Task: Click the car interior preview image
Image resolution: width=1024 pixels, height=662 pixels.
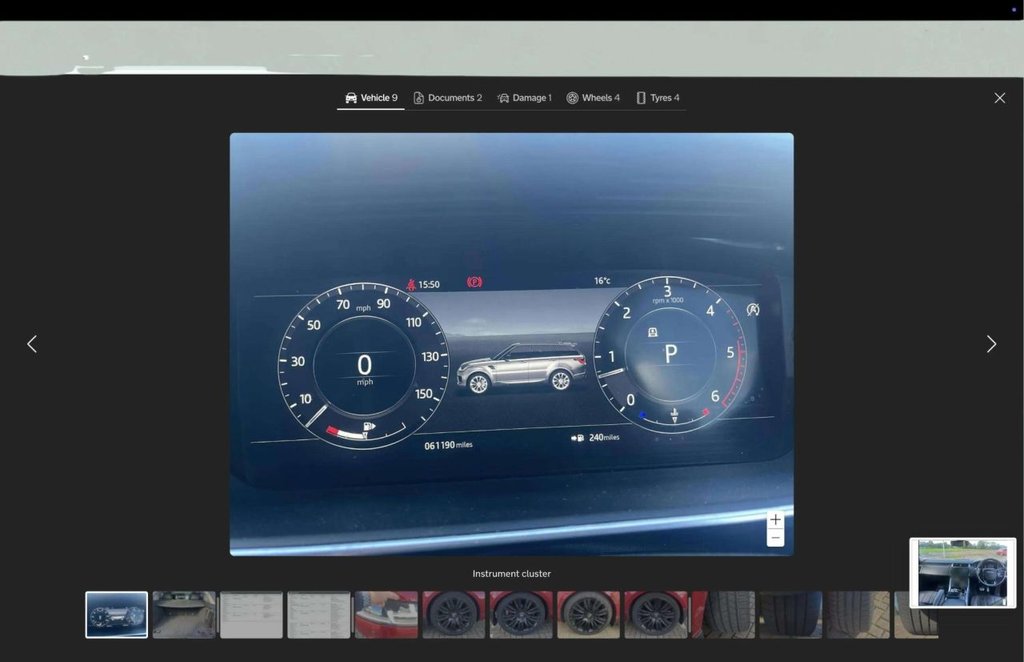Action: pyautogui.click(x=962, y=573)
